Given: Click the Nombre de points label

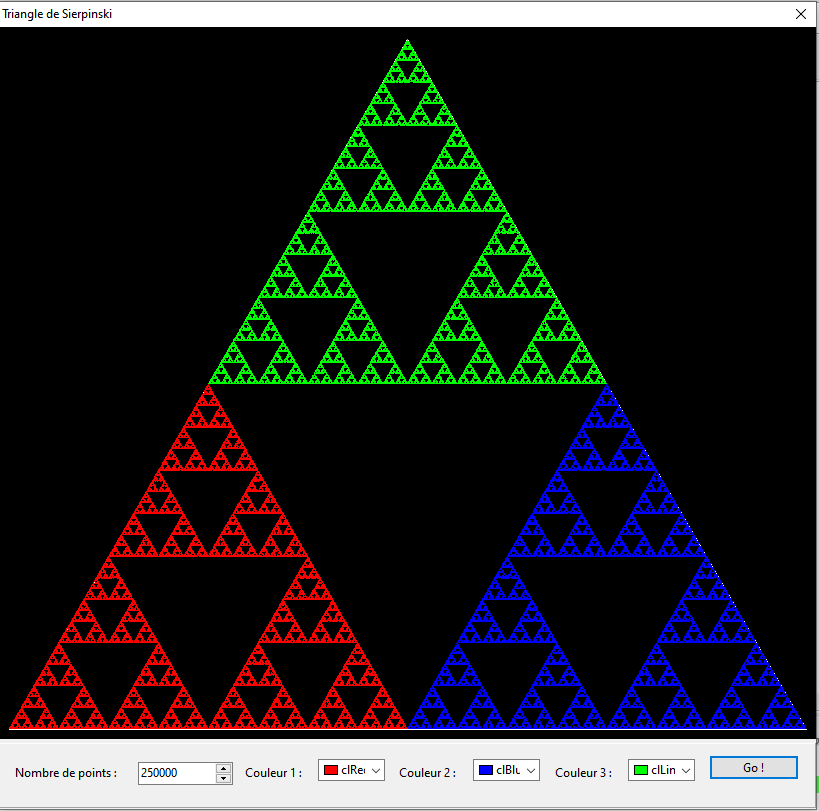Looking at the screenshot, I should 66,773.
